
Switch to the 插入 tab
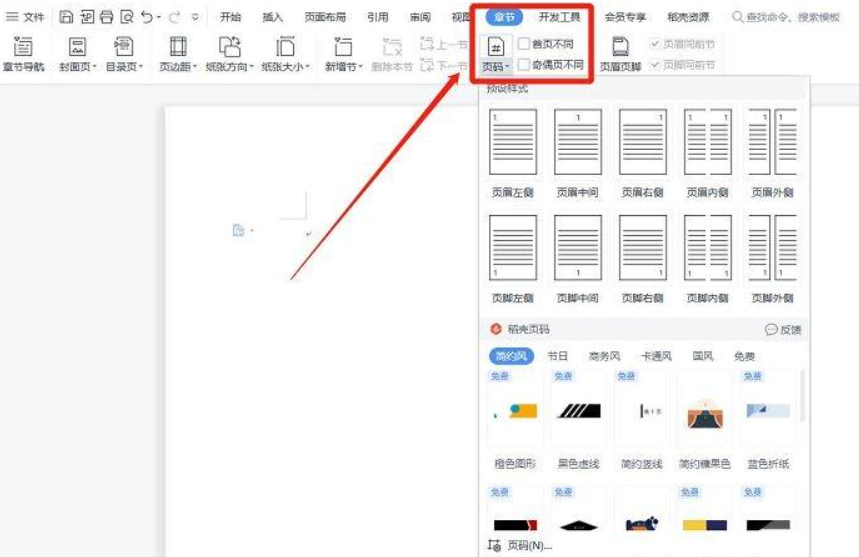272,18
